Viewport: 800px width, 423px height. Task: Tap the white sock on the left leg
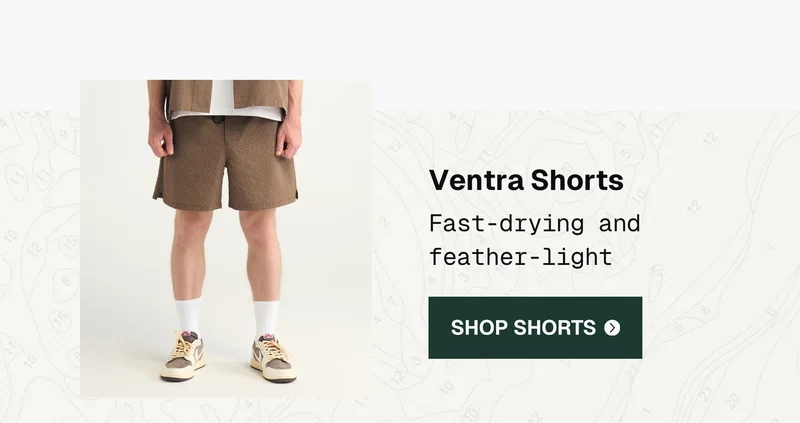click(188, 316)
